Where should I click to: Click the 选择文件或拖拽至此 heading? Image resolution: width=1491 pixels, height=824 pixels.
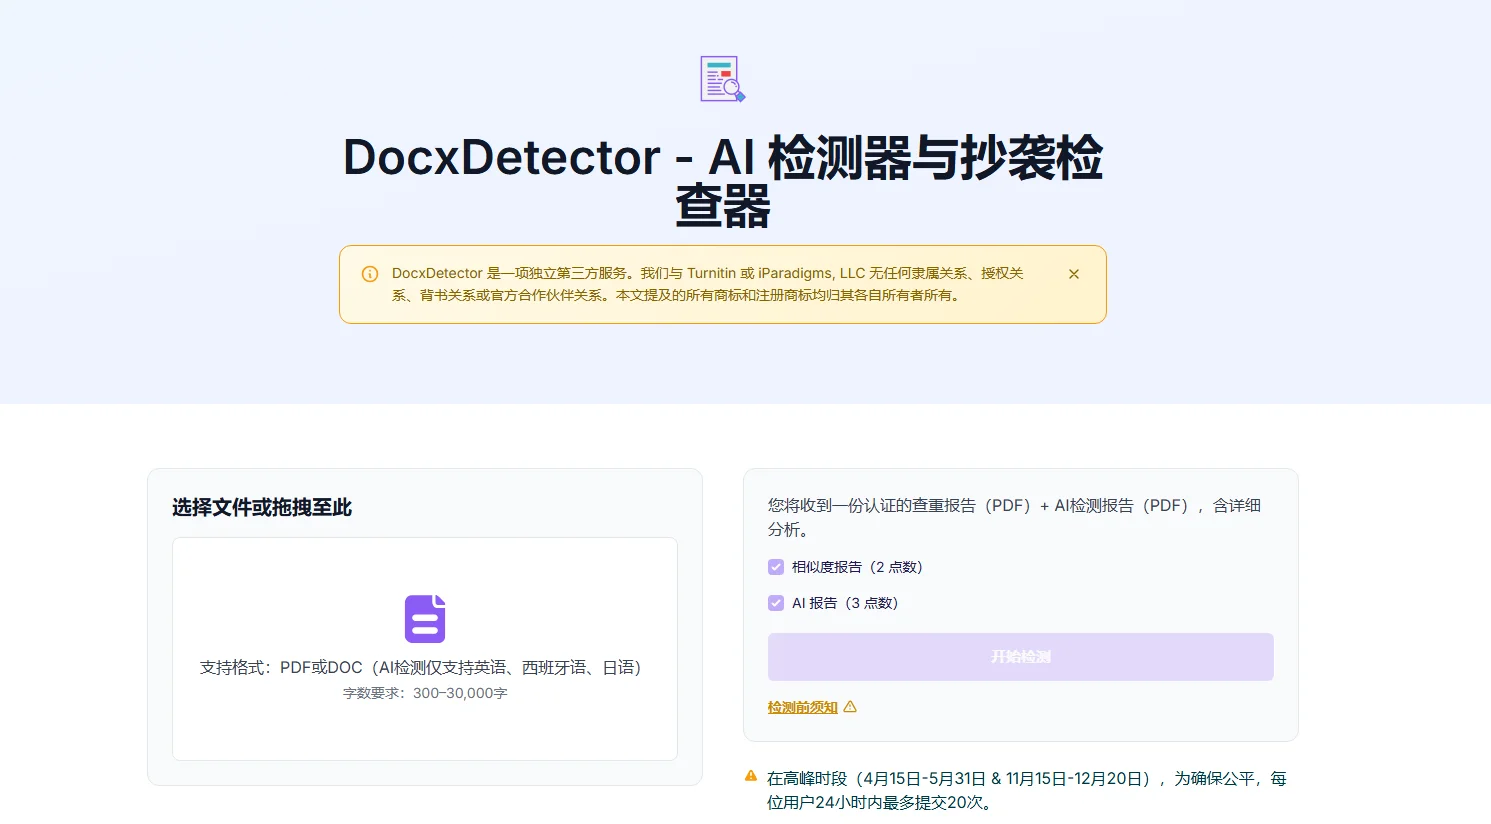coord(262,508)
